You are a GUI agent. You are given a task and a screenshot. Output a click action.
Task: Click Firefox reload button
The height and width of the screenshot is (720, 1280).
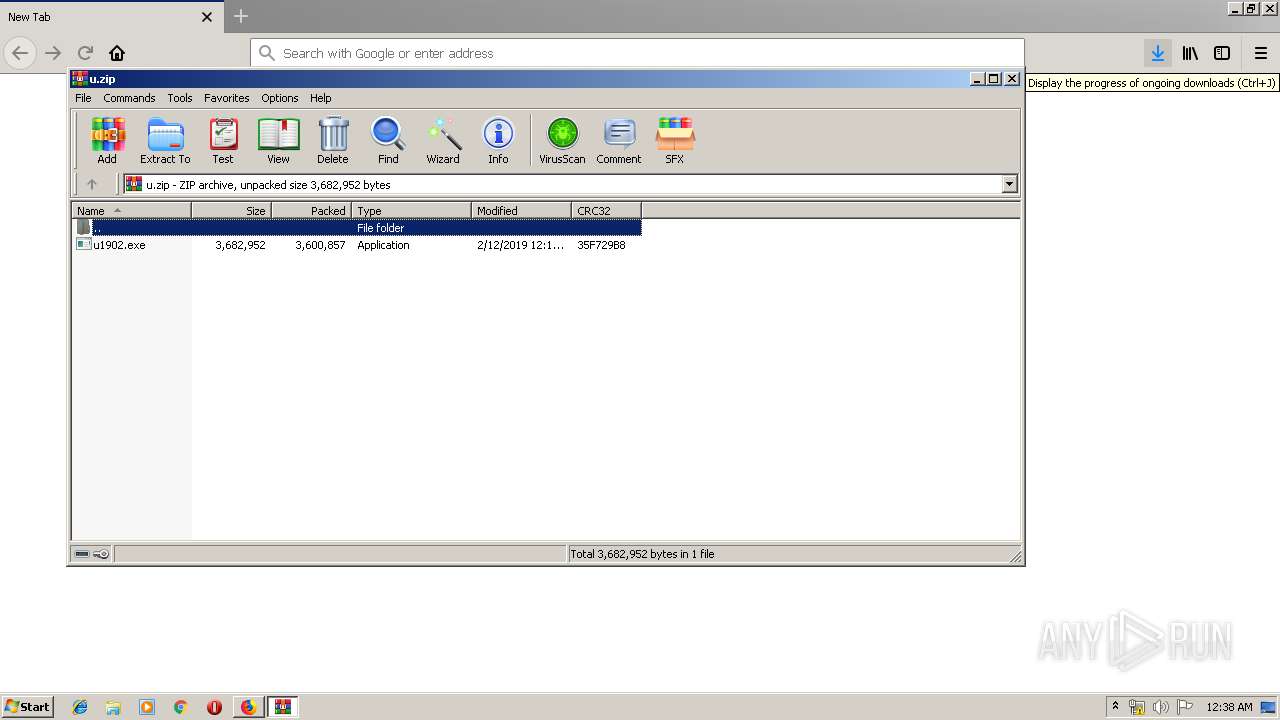[85, 53]
